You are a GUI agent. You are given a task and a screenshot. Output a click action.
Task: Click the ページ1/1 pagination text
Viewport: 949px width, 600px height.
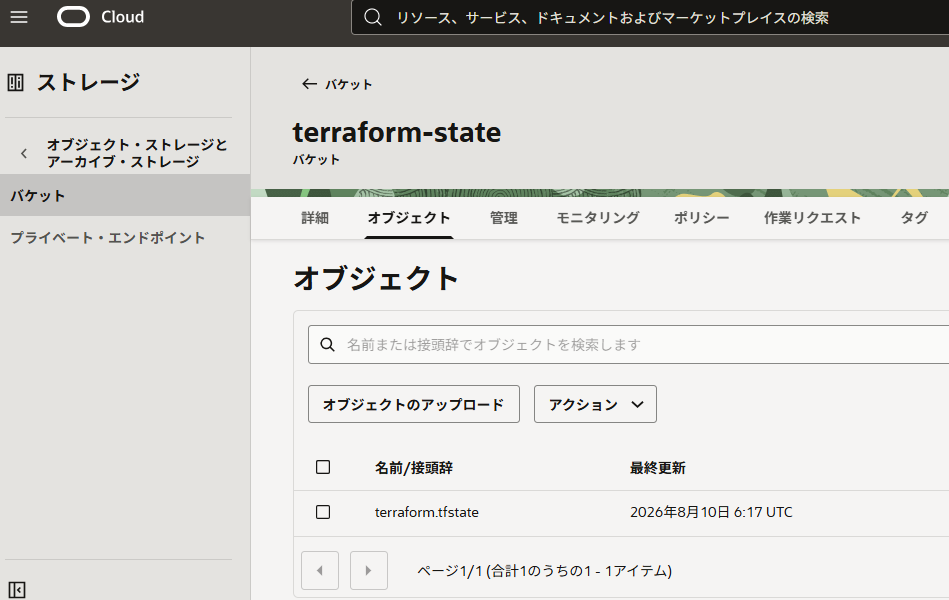point(545,571)
